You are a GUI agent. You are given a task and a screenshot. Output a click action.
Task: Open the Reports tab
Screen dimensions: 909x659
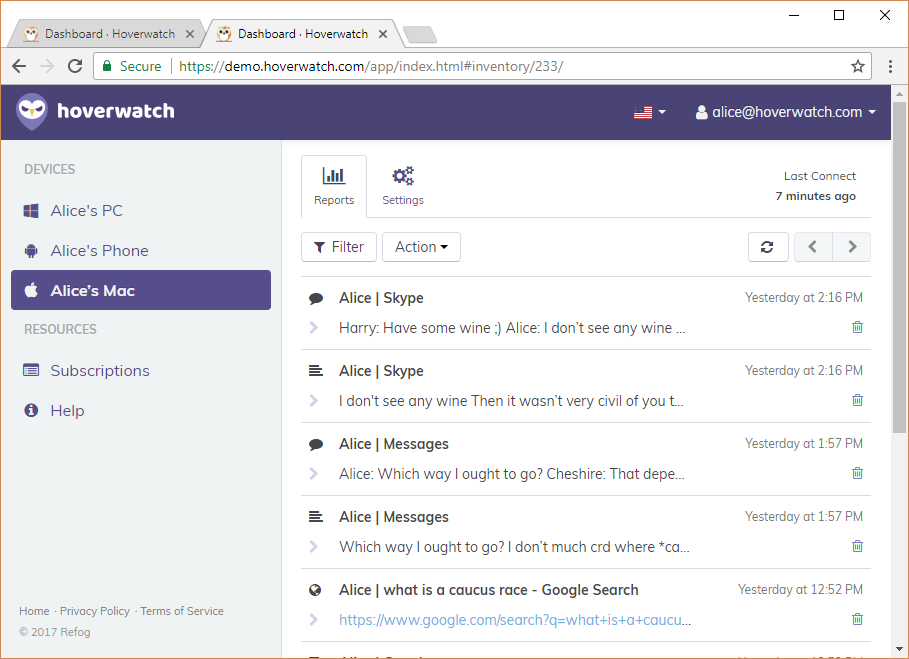coord(334,187)
